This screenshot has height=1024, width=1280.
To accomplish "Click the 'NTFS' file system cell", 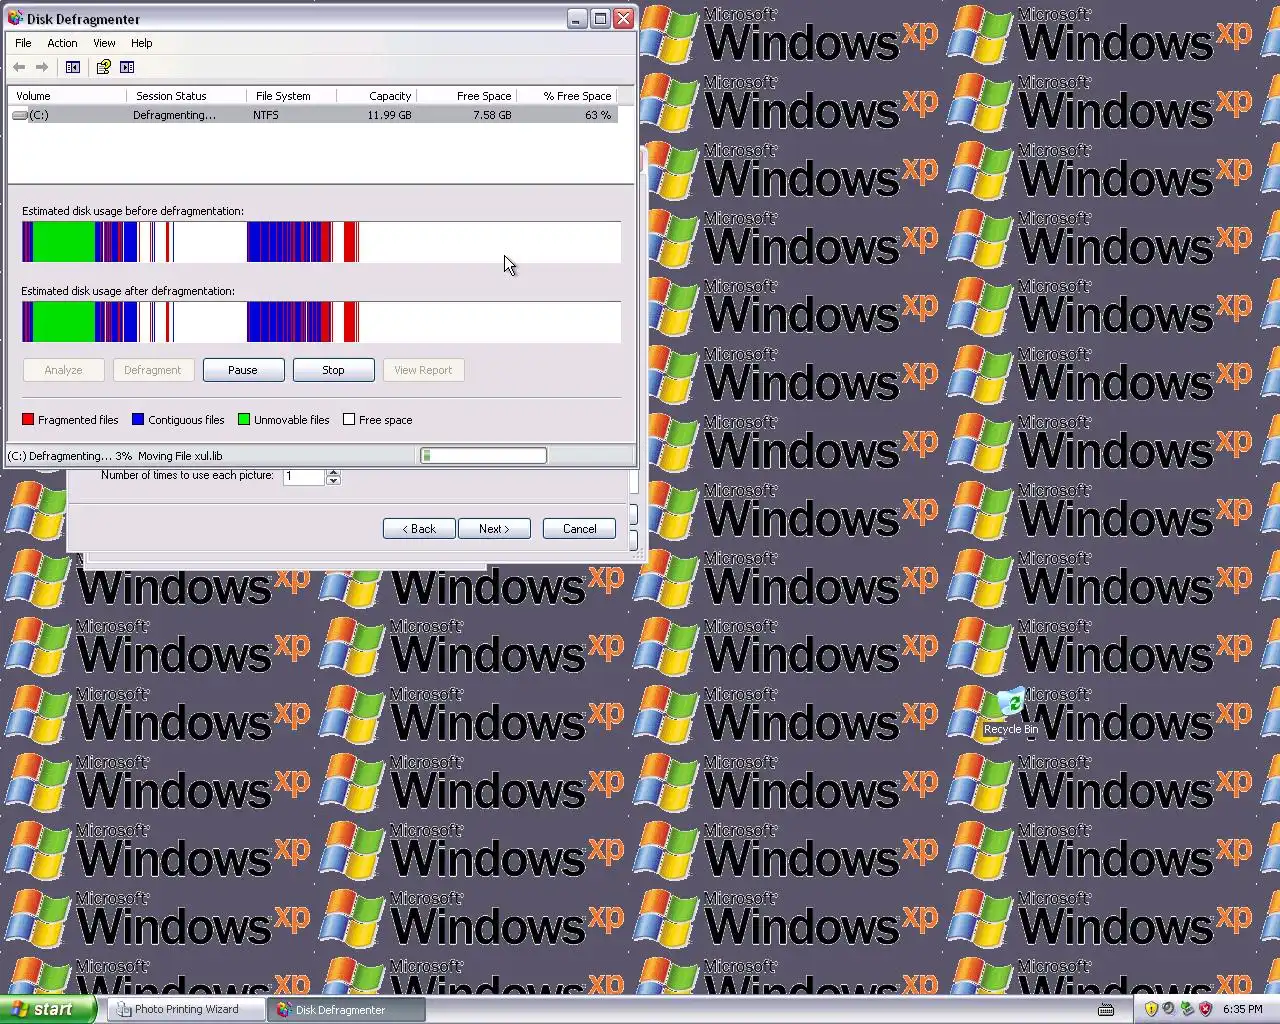I will 266,115.
